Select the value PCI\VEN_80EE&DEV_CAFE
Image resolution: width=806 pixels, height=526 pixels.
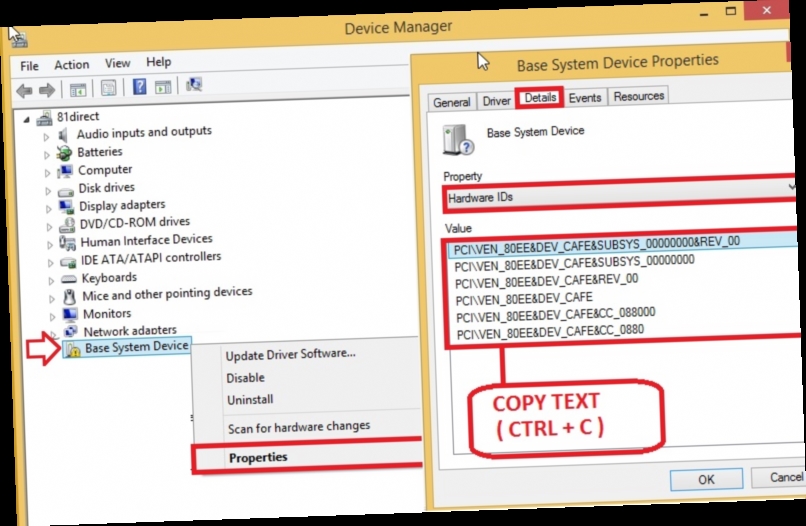pos(524,298)
